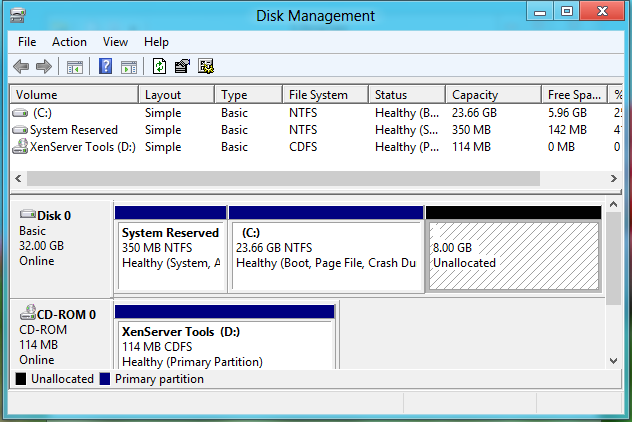Click the Settings toolbar icon with yellow star
The image size is (632, 422).
[x=206, y=67]
